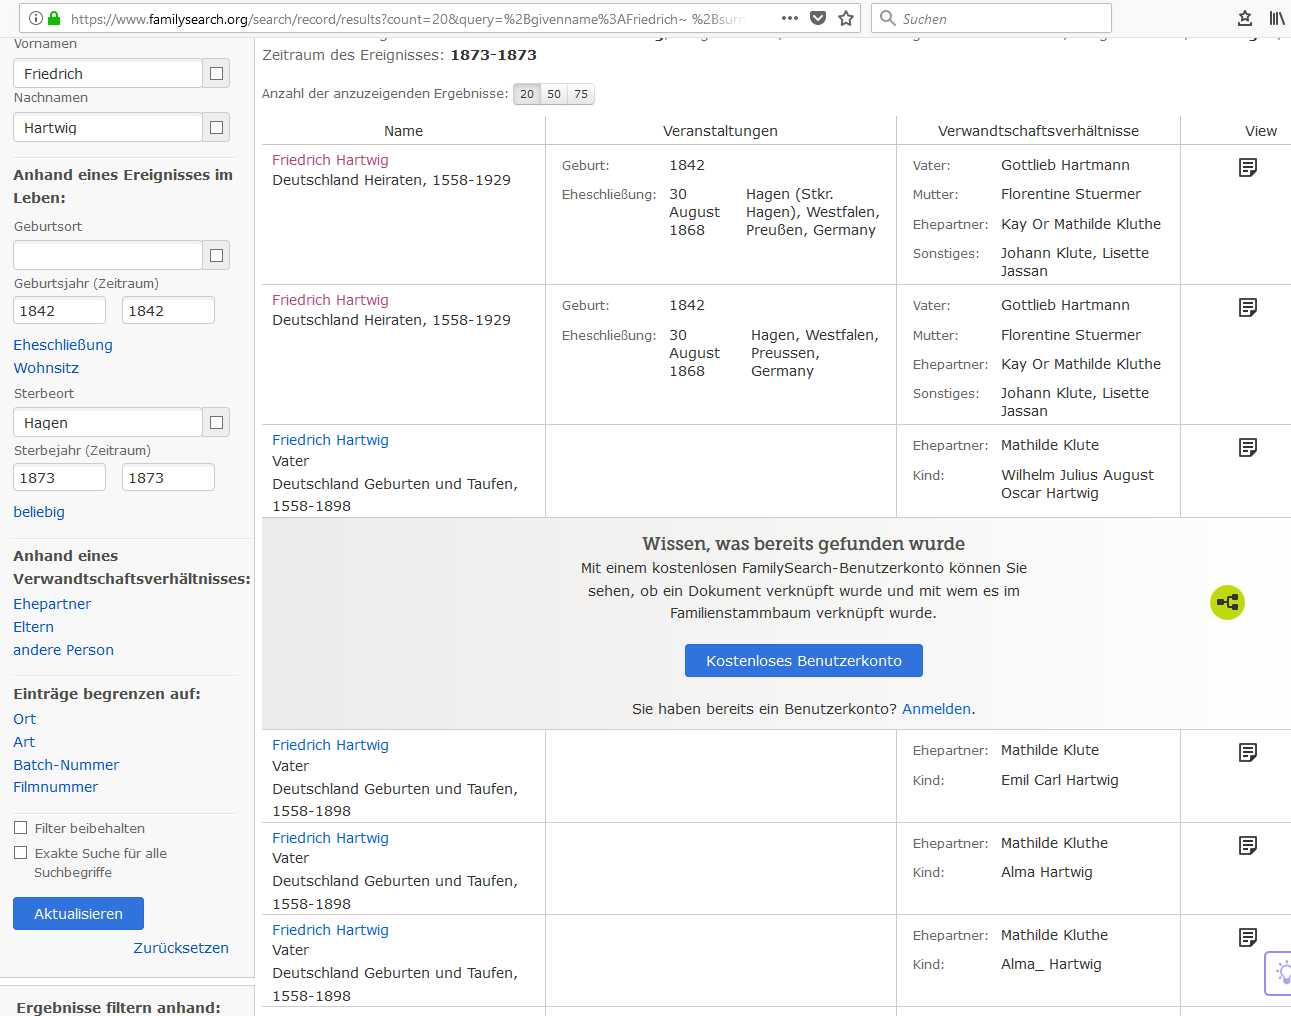Image resolution: width=1291 pixels, height=1016 pixels.
Task: Click the site info icon in address bar
Action: pyautogui.click(x=36, y=18)
